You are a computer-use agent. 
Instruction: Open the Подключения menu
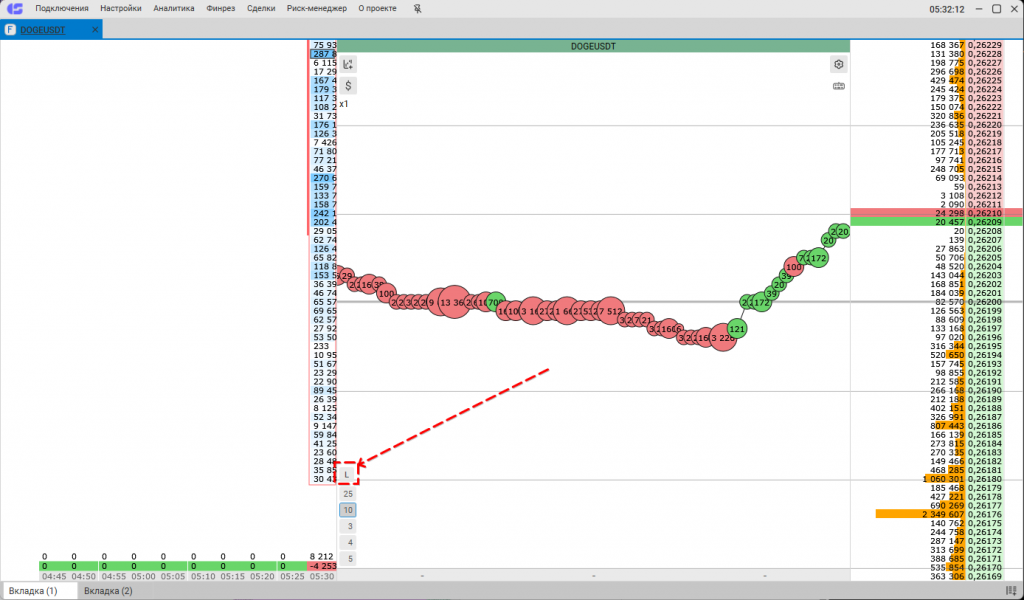coord(62,9)
